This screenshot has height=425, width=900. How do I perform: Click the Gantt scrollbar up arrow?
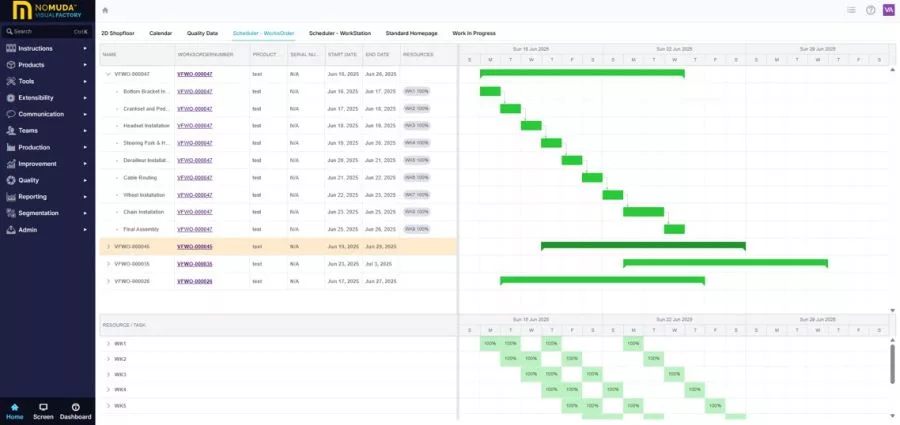(x=893, y=69)
